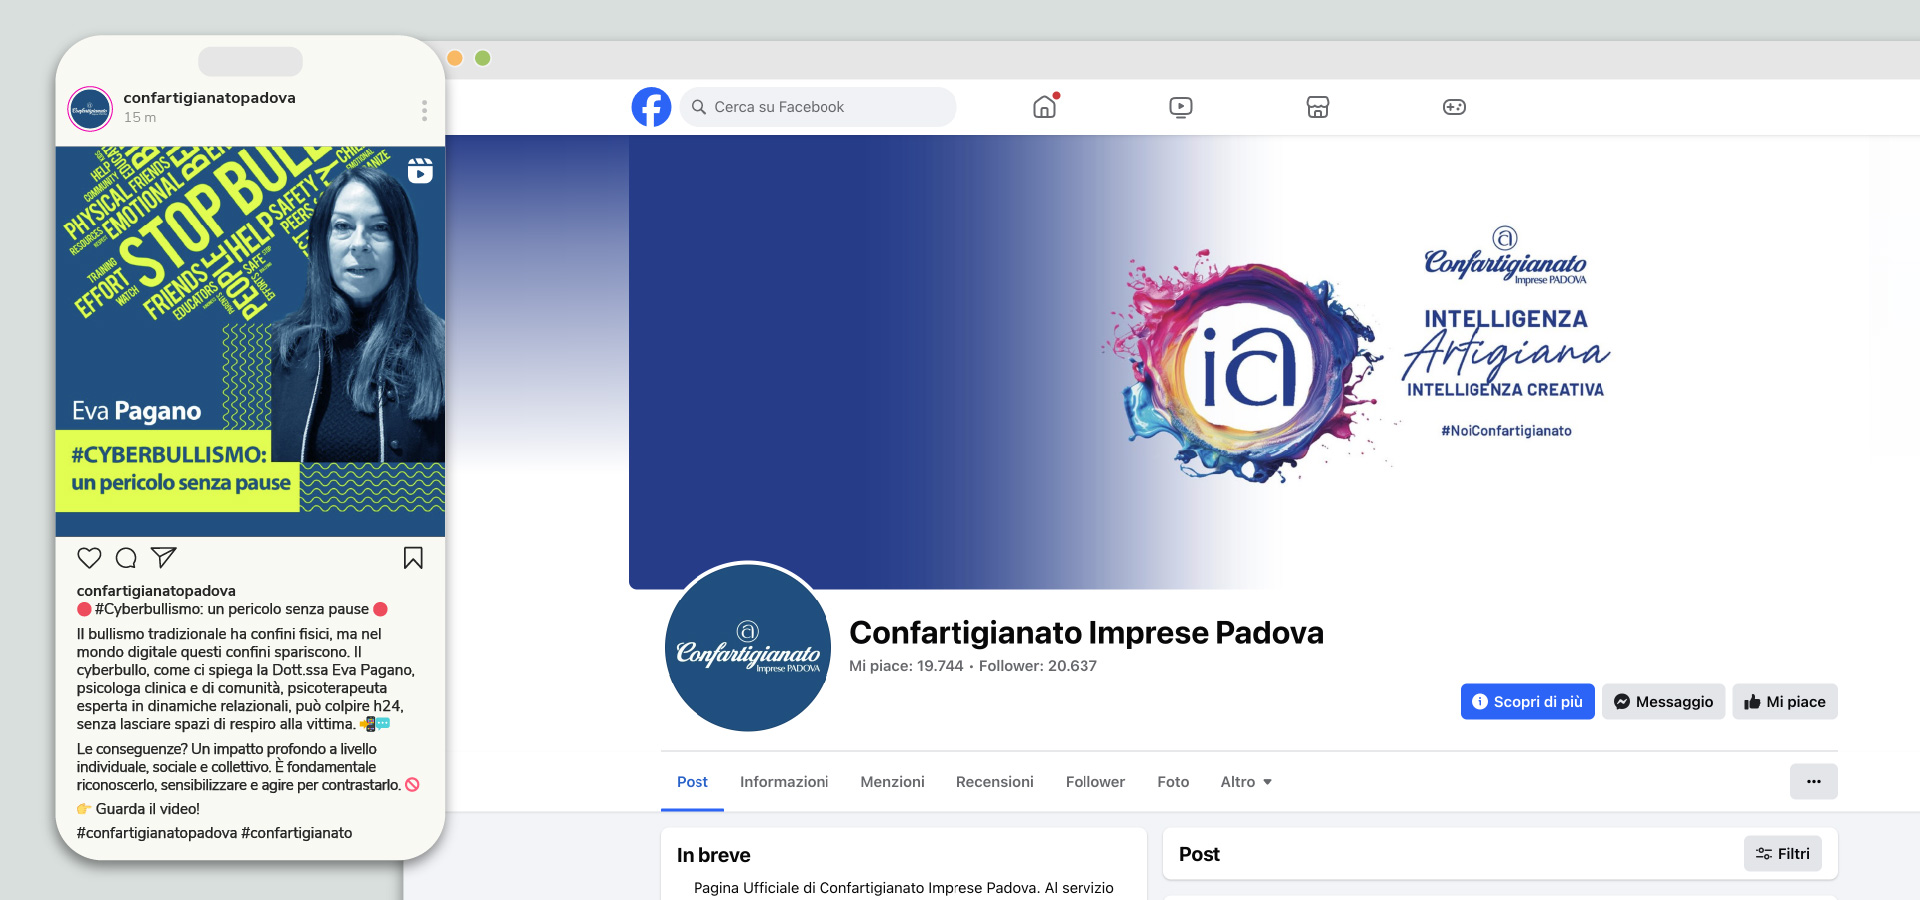Save the Instagram post with bookmark icon
1920x900 pixels.
coord(413,558)
